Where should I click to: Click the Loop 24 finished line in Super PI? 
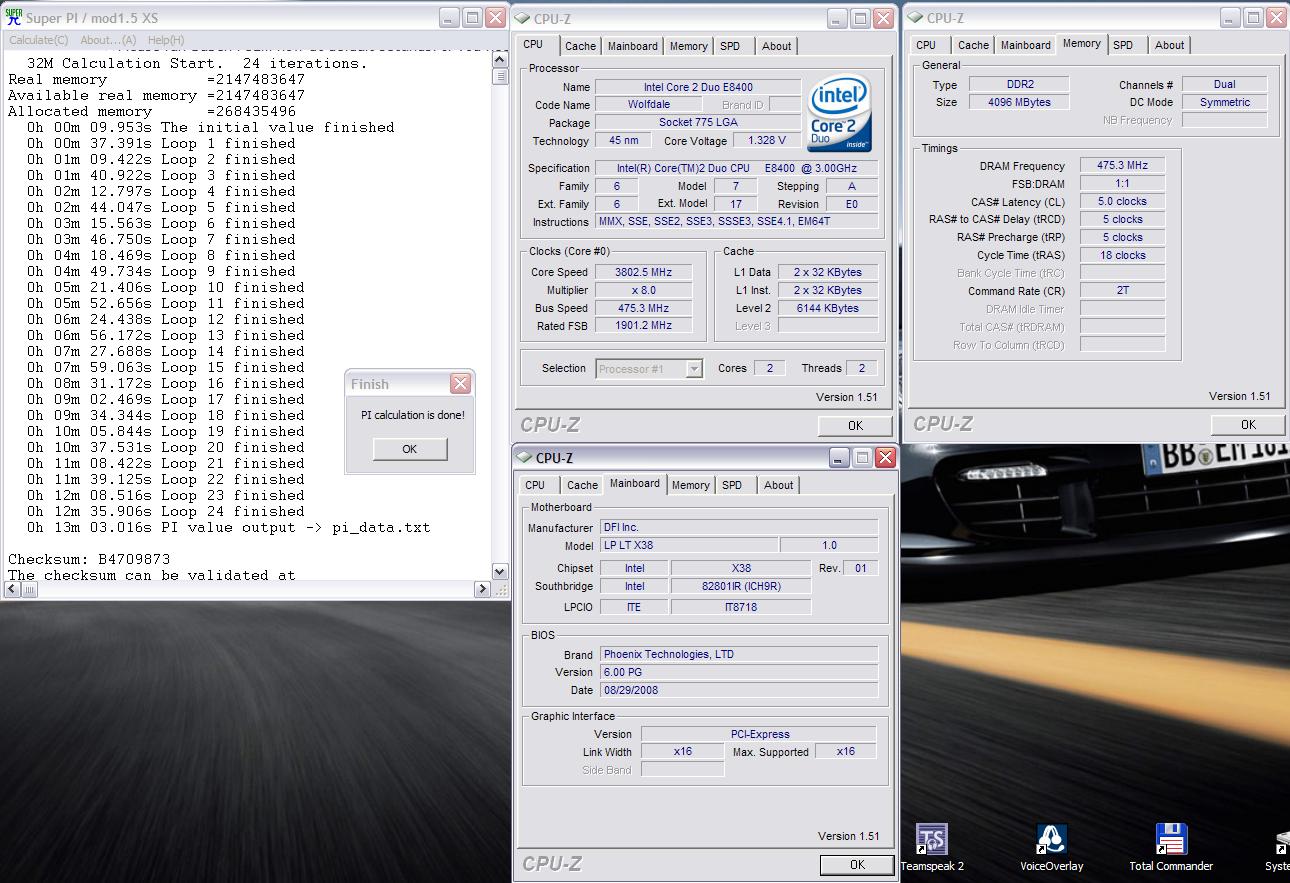pos(166,511)
